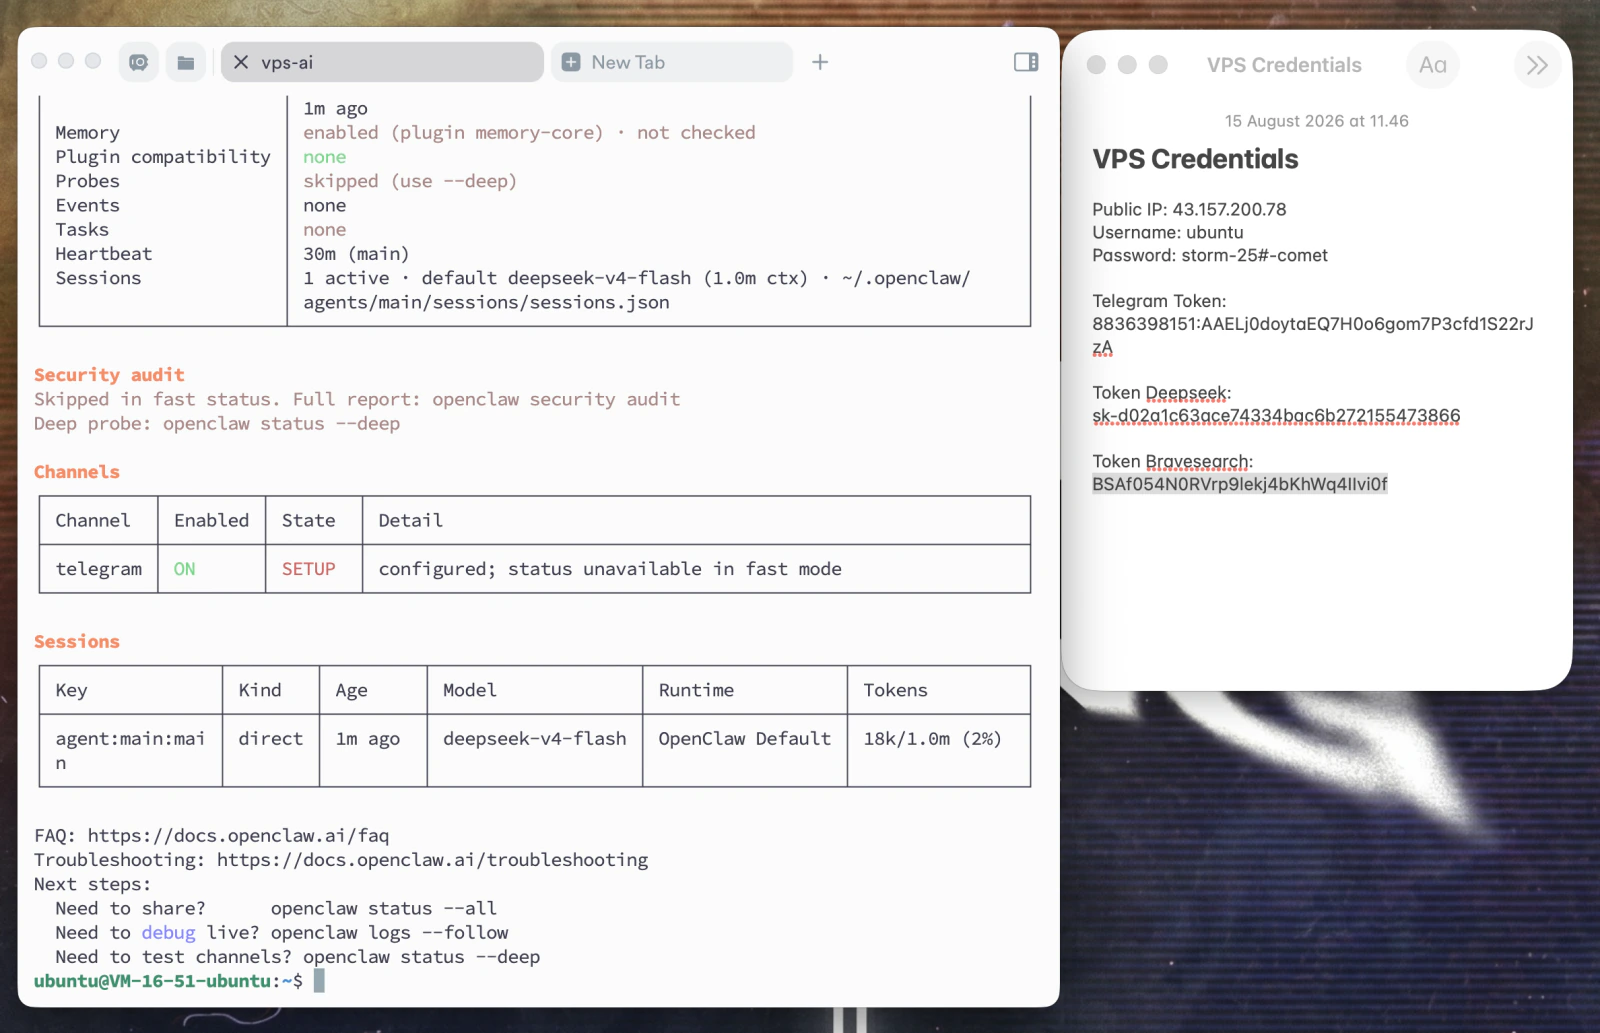Click the '30m (main)' heartbeat value

pos(357,254)
